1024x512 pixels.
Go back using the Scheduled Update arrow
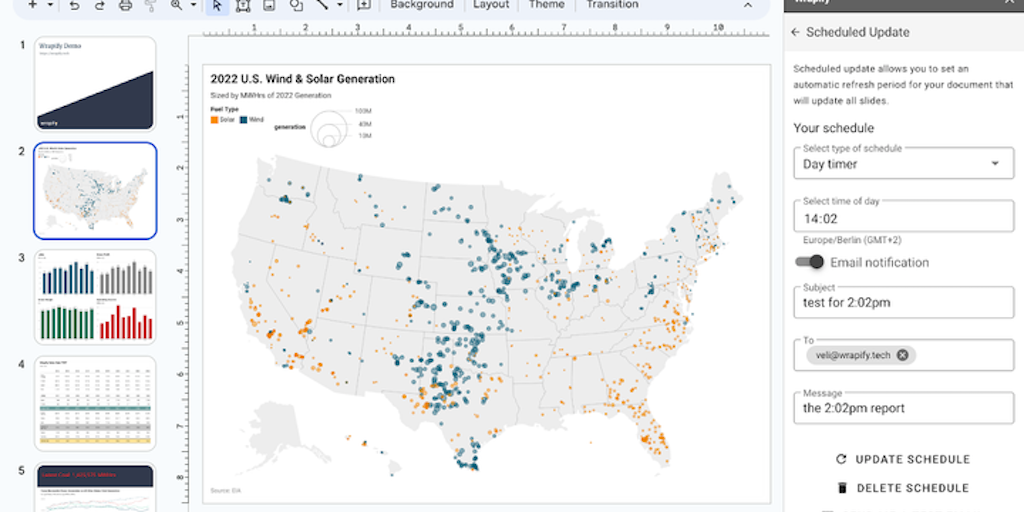click(796, 32)
